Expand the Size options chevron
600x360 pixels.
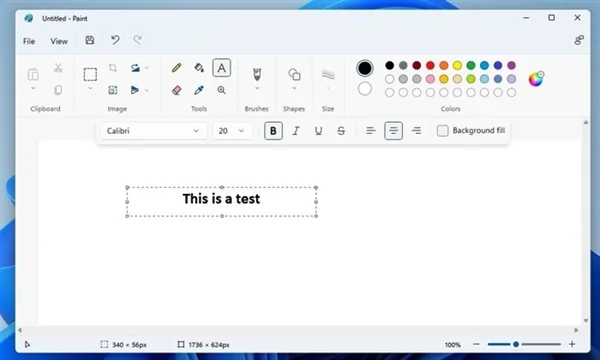point(328,88)
